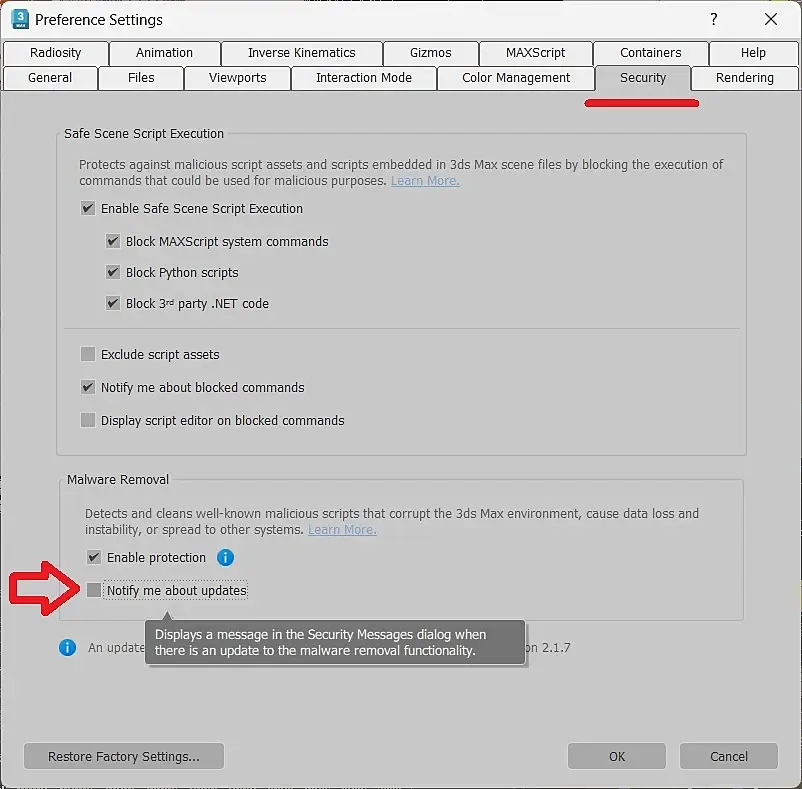Enable Exclude script assets checkbox
802x789 pixels.
coord(88,354)
